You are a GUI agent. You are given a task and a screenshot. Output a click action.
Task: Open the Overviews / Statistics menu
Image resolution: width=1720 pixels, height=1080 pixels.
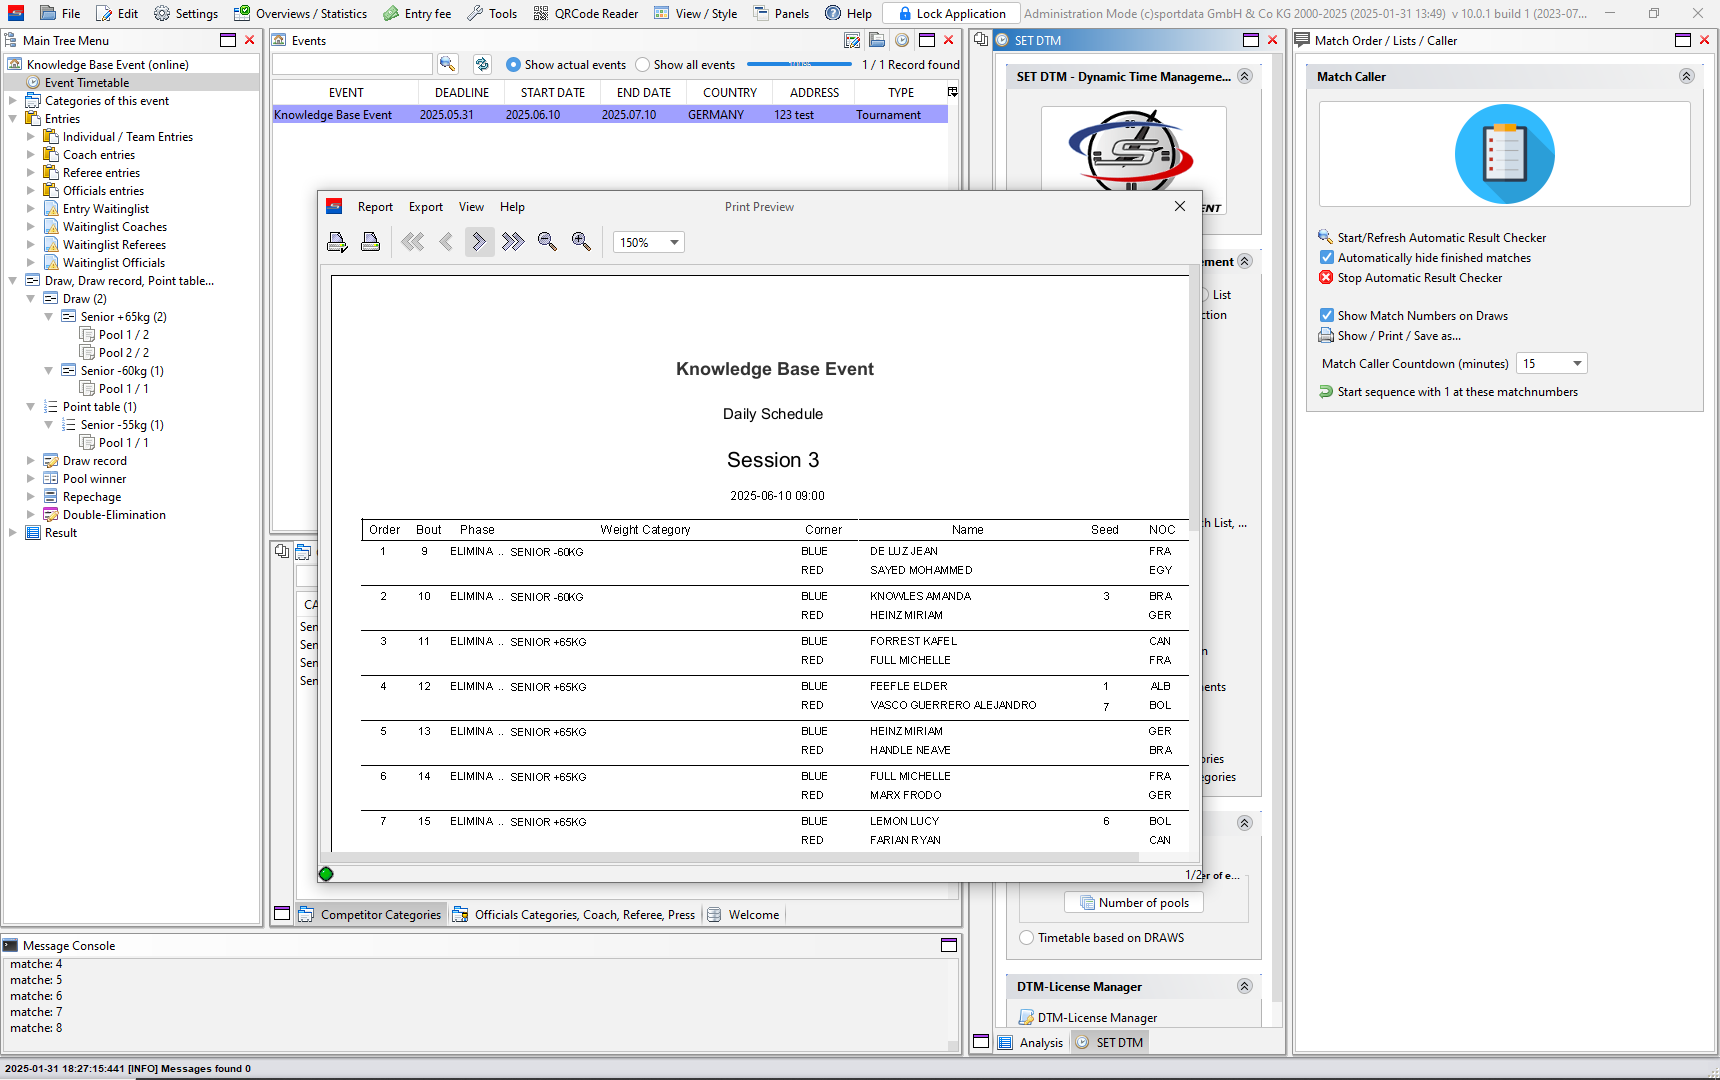pos(301,13)
